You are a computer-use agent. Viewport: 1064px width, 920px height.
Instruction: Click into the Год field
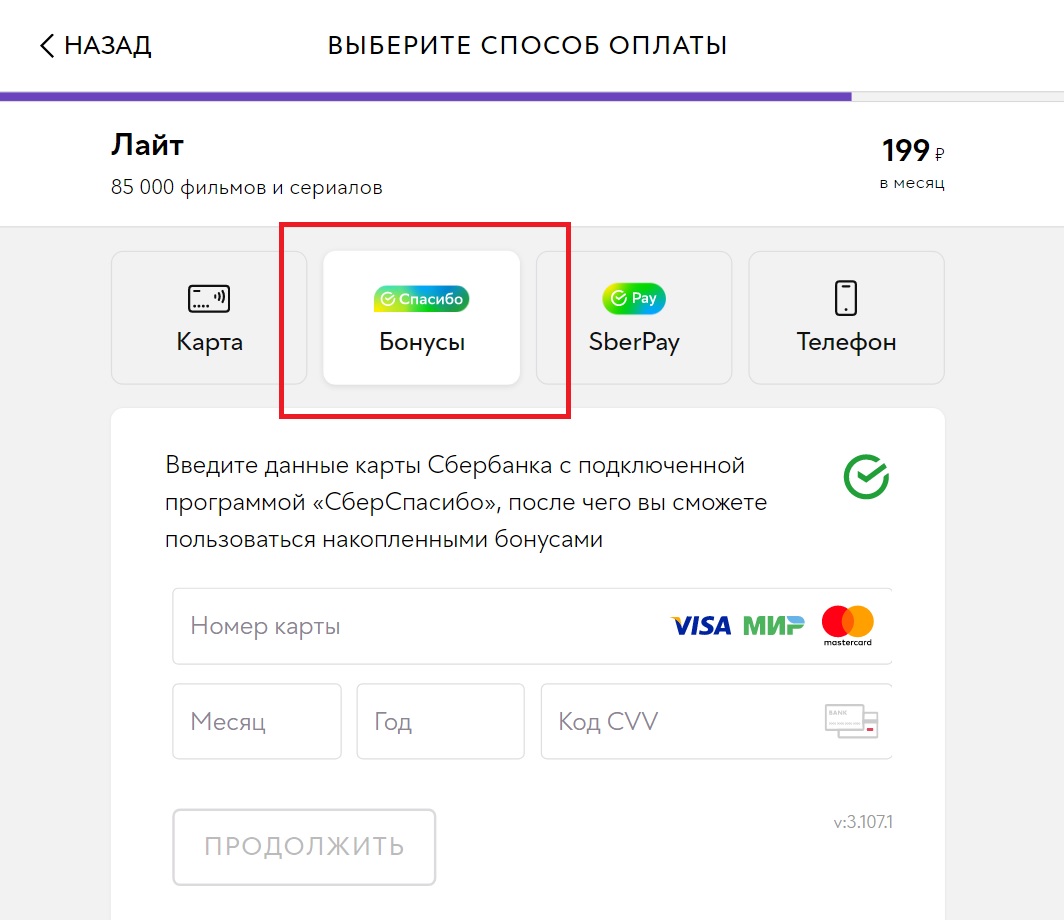(440, 721)
